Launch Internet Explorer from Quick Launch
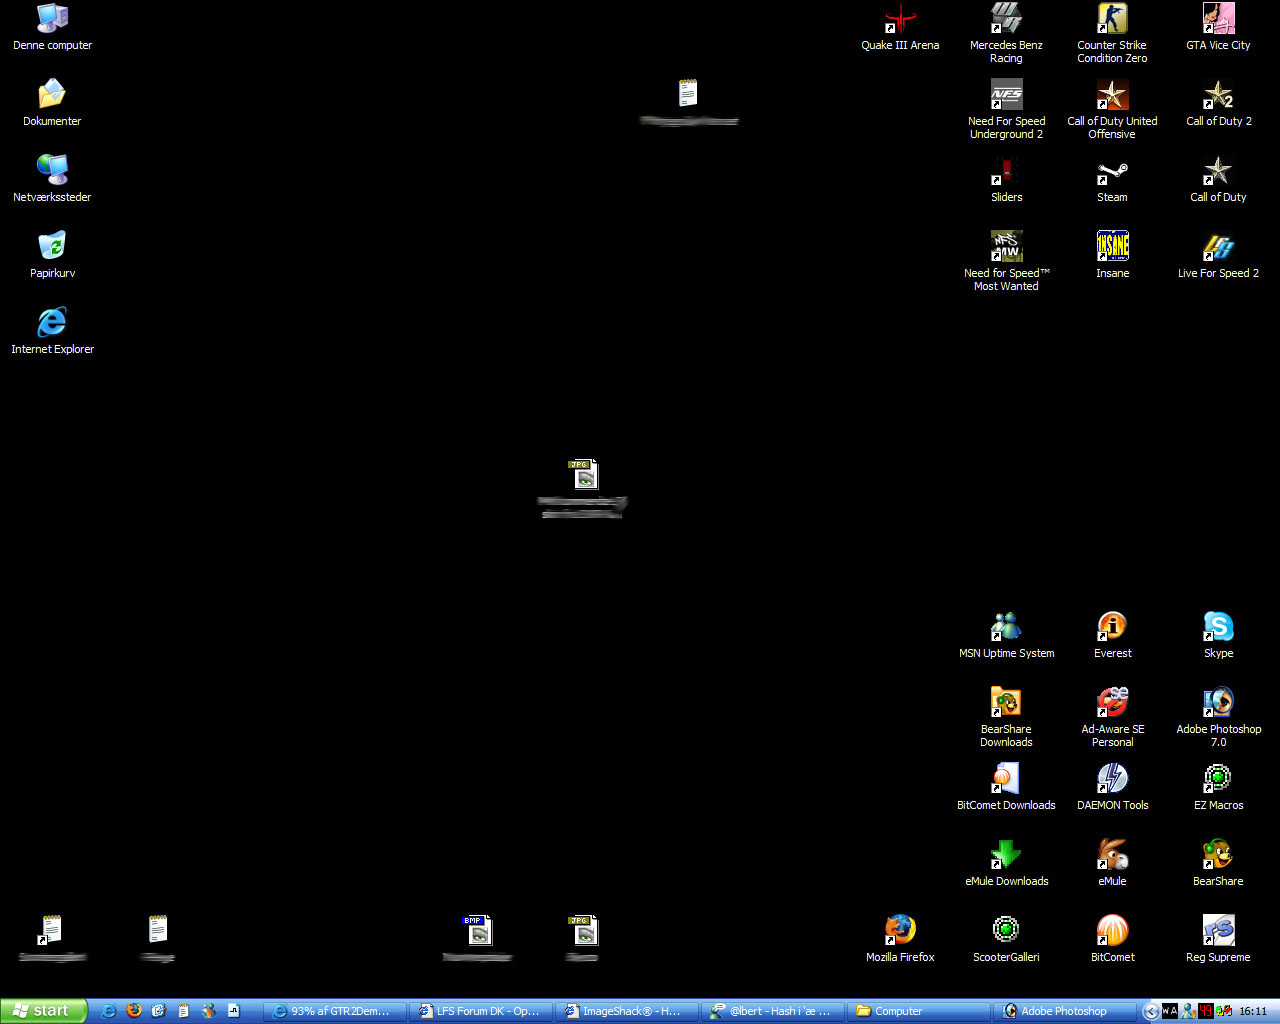The height and width of the screenshot is (1024, 1280). pyautogui.click(x=109, y=1011)
